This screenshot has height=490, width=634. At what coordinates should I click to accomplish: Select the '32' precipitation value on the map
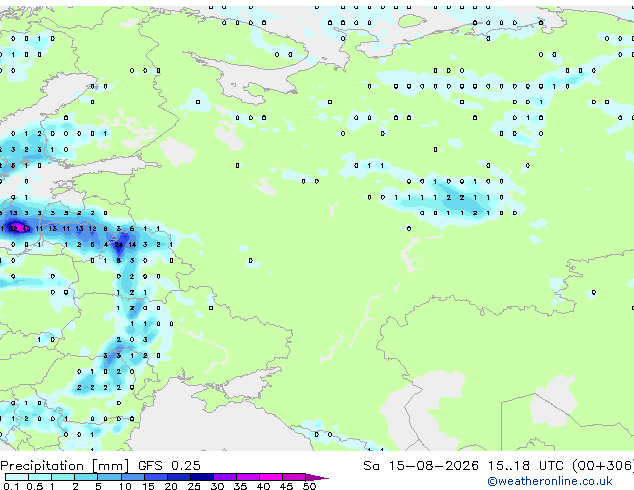(x=13, y=228)
